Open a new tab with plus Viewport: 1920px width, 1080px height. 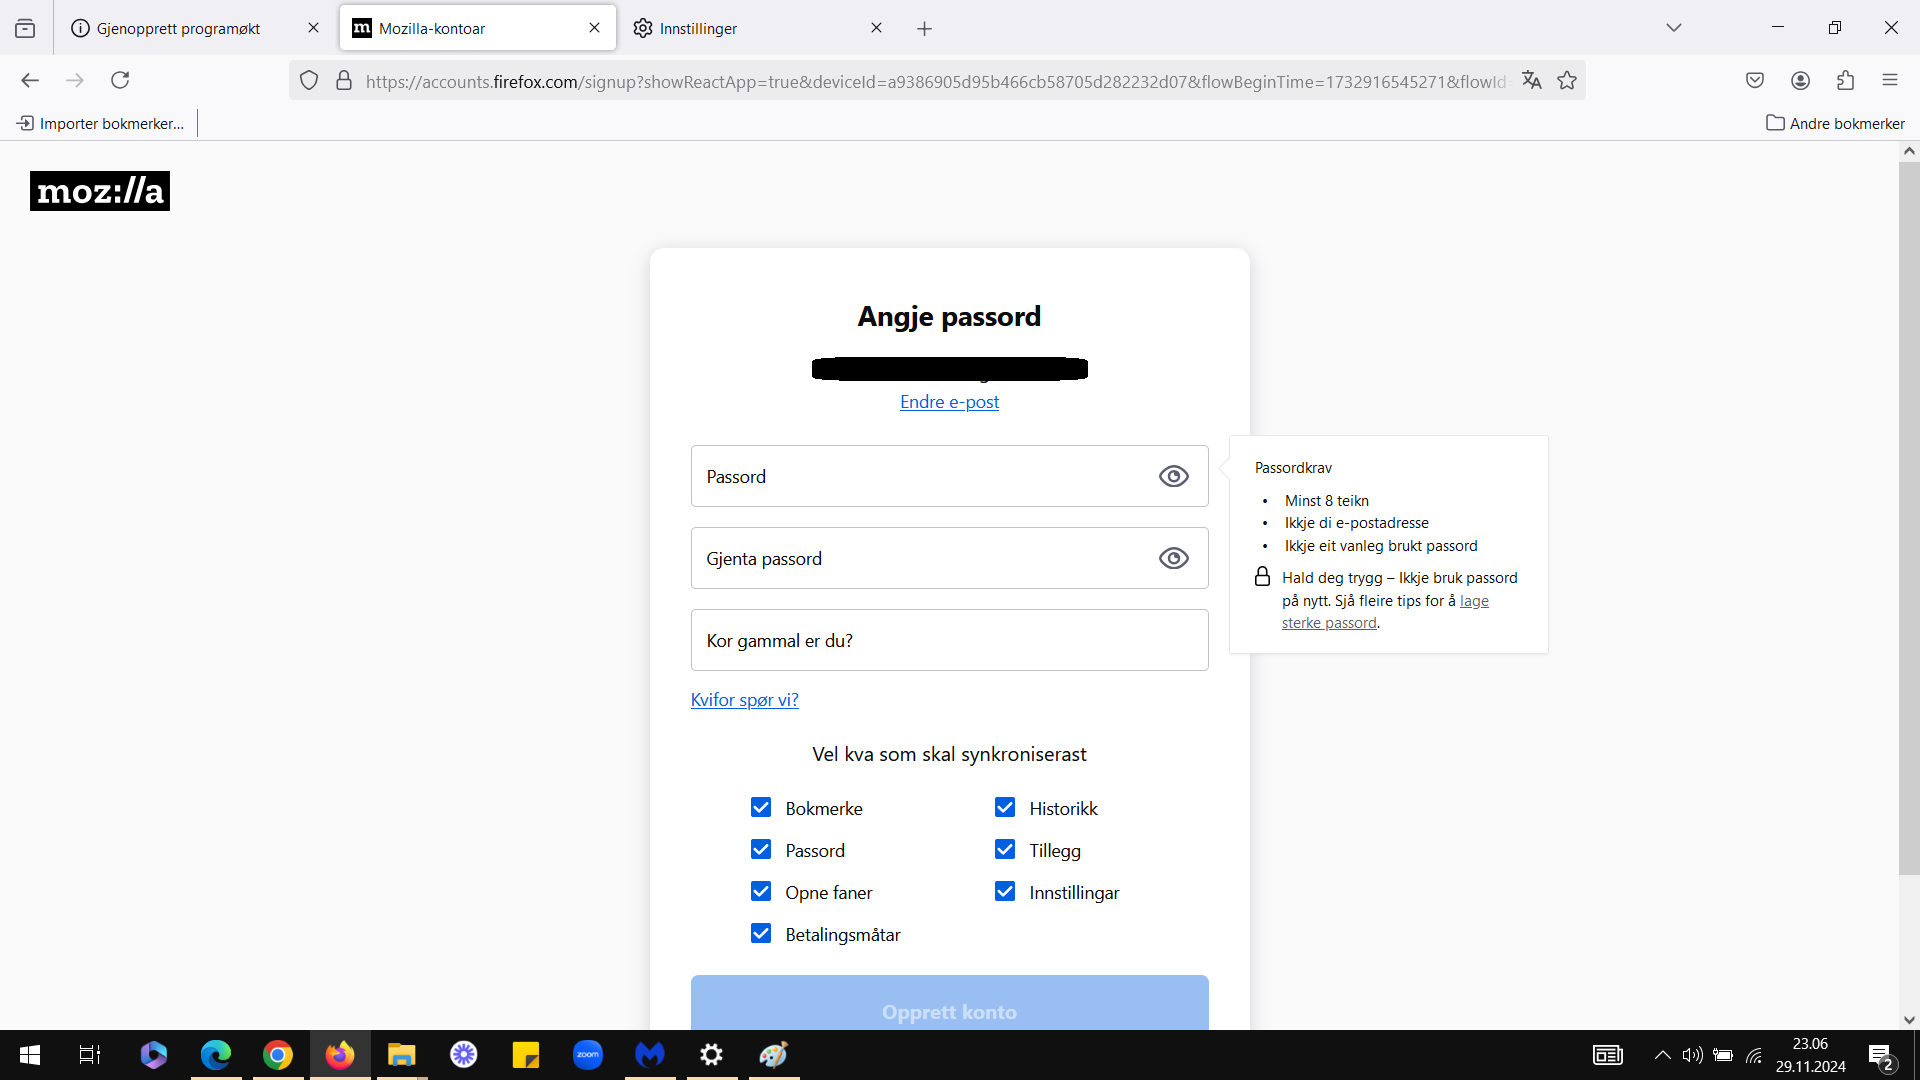[x=924, y=28]
